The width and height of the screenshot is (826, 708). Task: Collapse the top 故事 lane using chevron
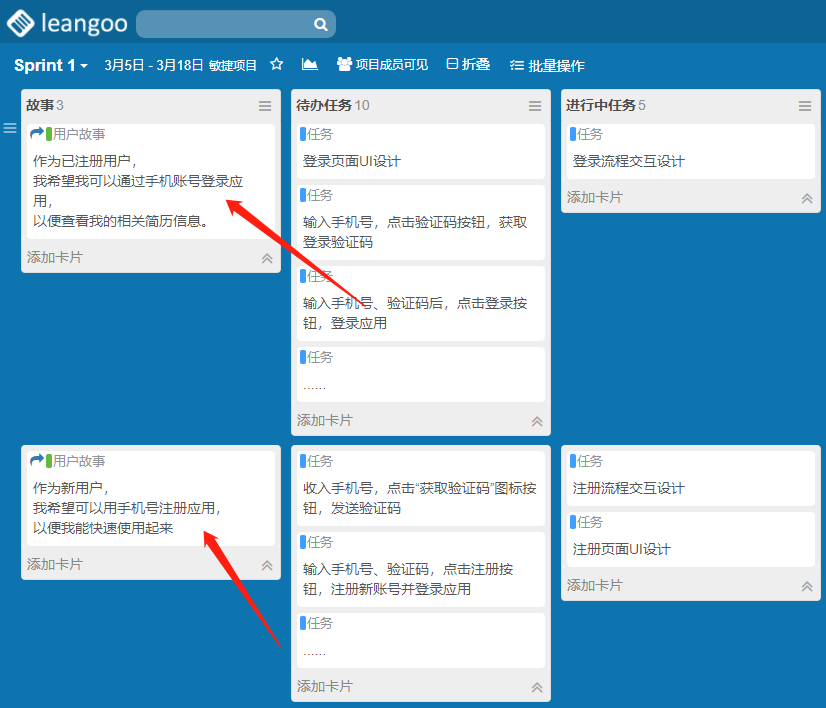pos(267,258)
